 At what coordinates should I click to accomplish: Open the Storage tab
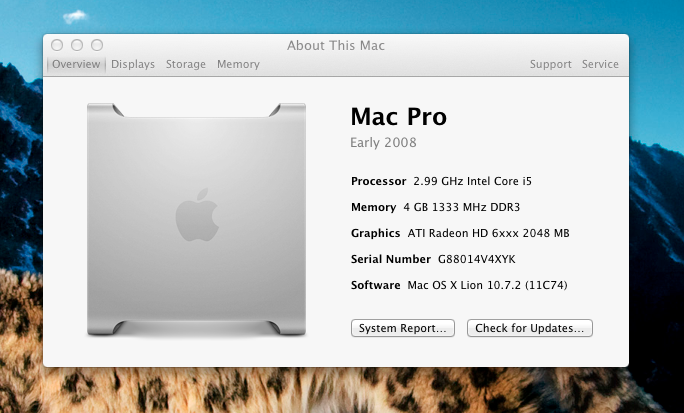coord(185,64)
